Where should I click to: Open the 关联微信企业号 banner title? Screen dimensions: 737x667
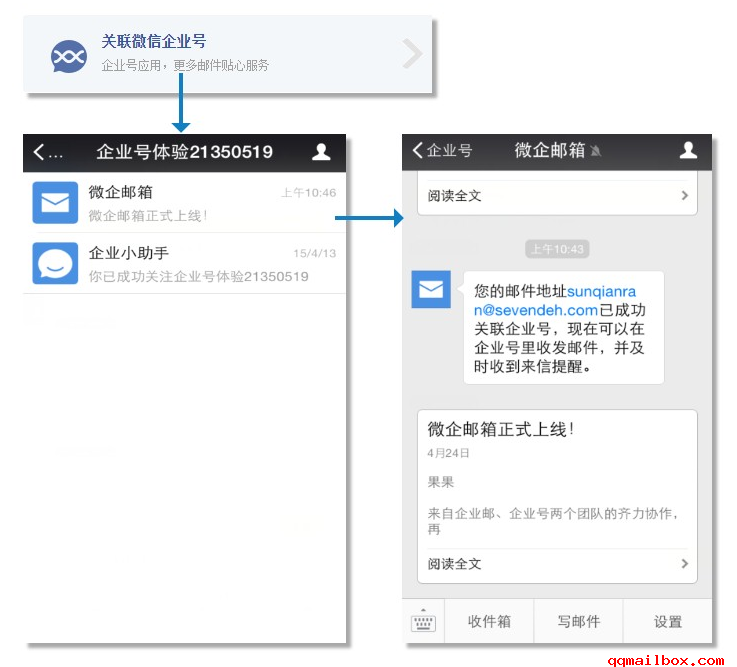[154, 41]
